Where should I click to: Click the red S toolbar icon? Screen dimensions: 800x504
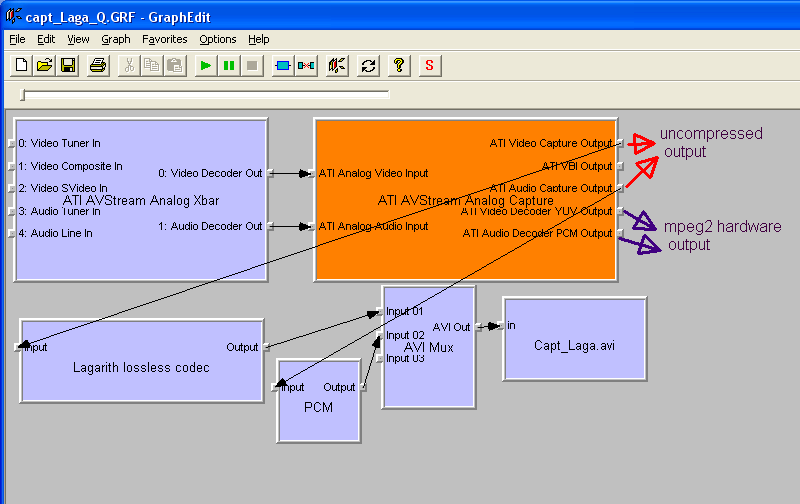[430, 66]
